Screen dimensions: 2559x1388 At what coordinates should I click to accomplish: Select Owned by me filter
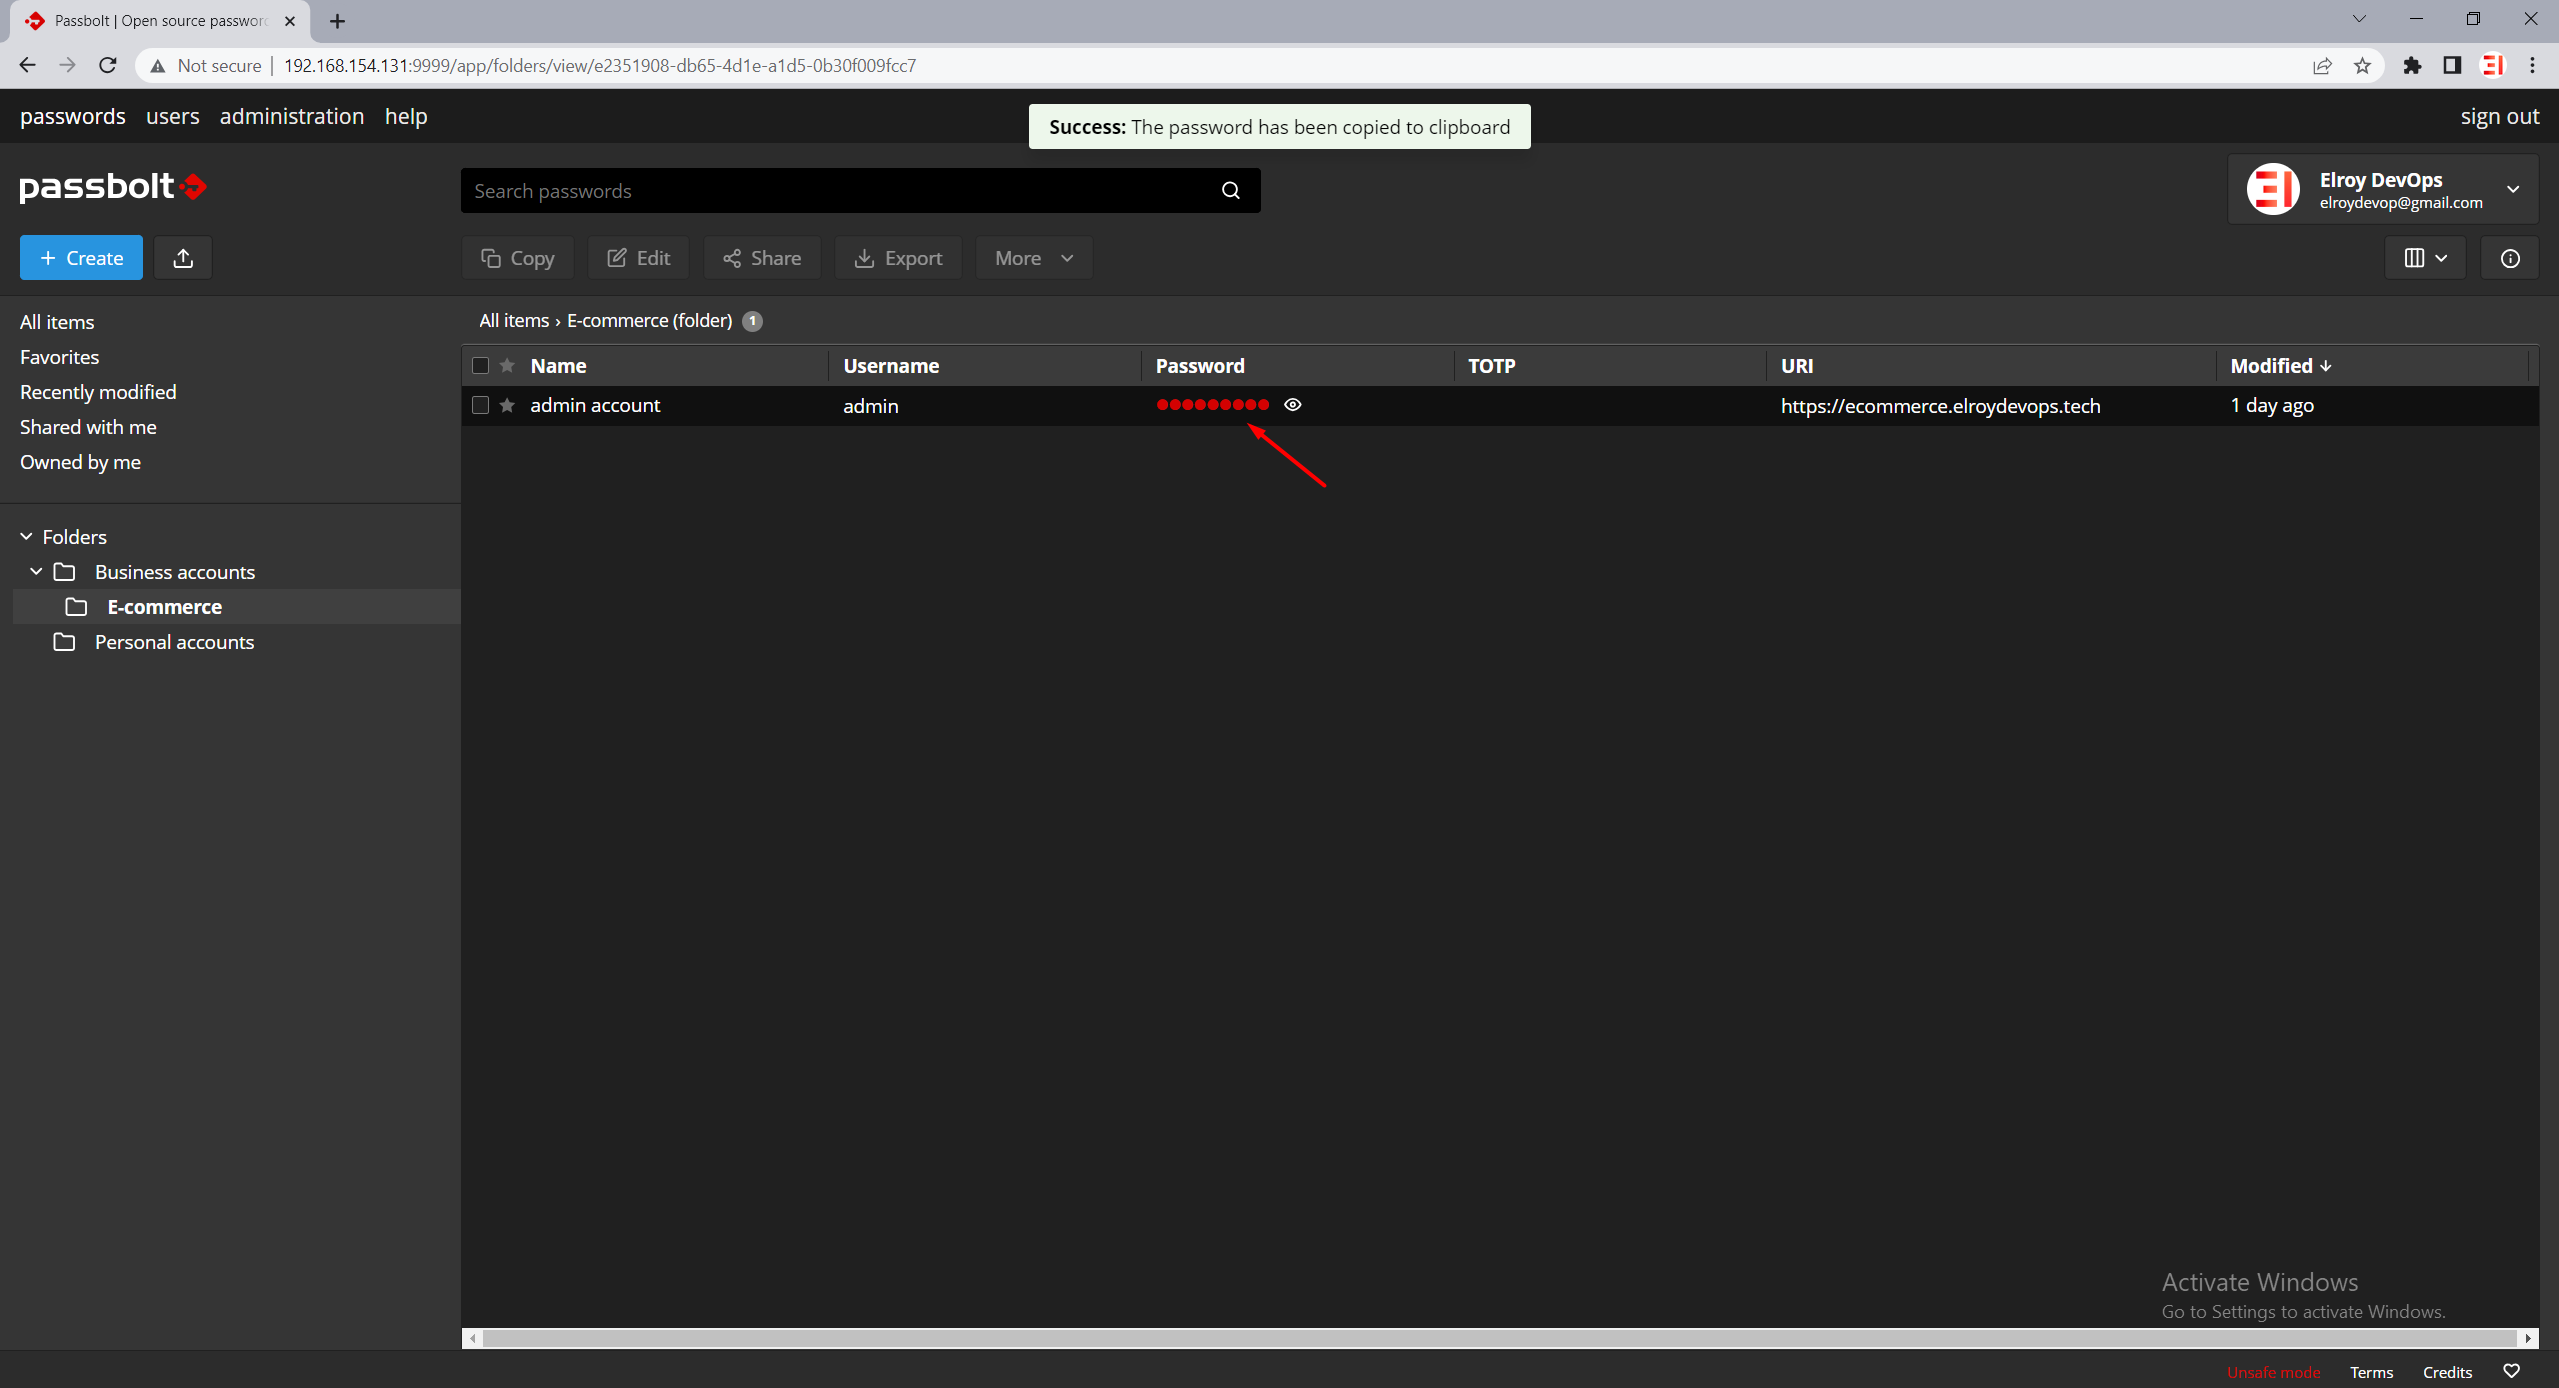tap(80, 462)
